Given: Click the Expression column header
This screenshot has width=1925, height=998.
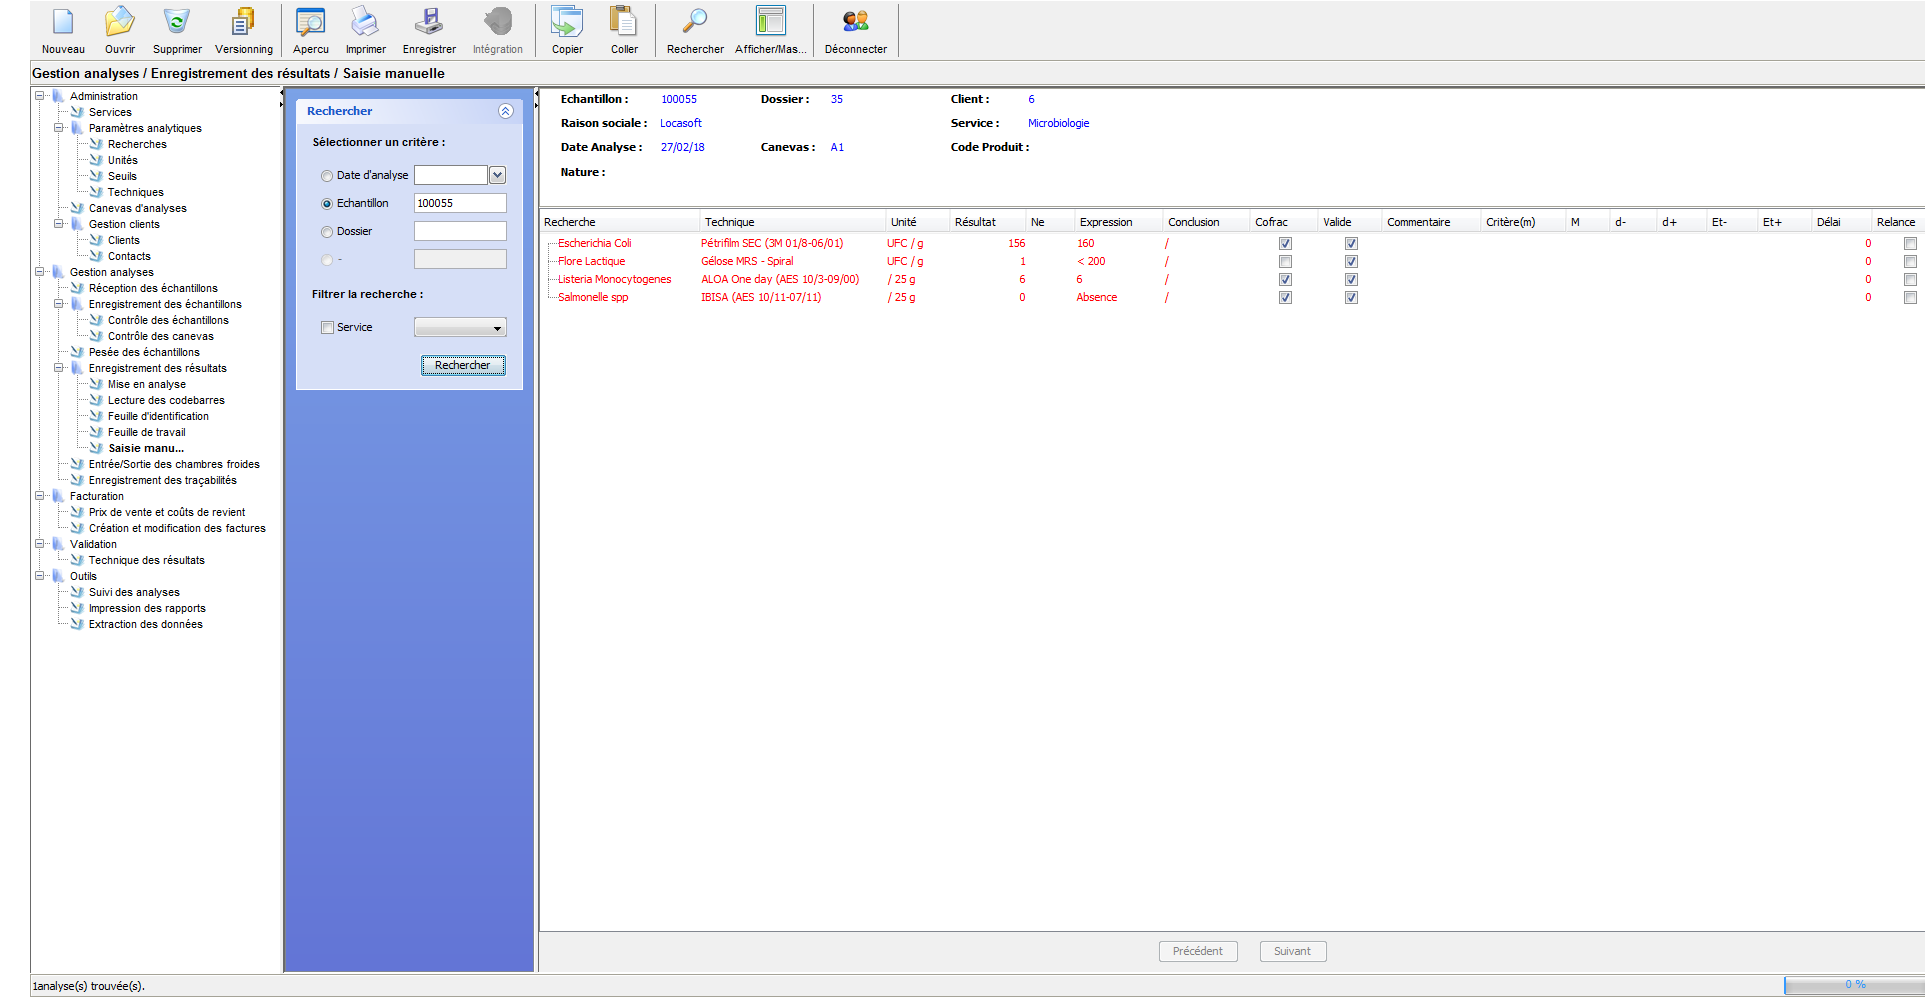Looking at the screenshot, I should pos(1118,222).
